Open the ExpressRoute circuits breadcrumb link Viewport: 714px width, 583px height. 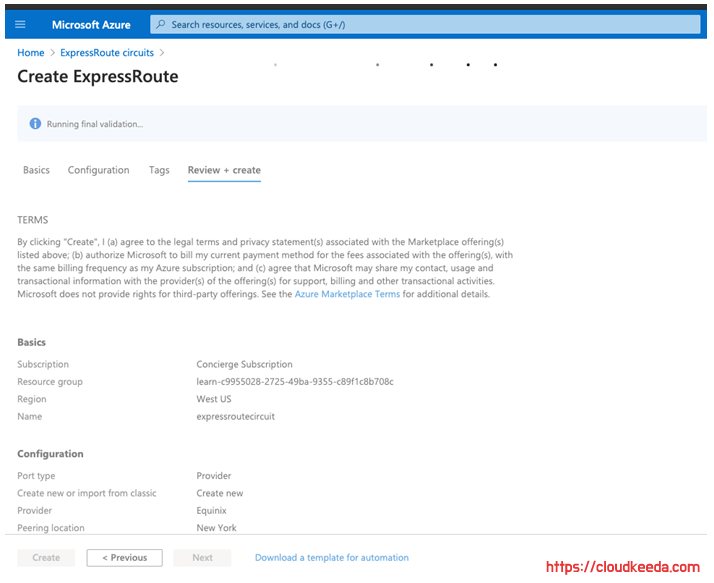point(107,53)
